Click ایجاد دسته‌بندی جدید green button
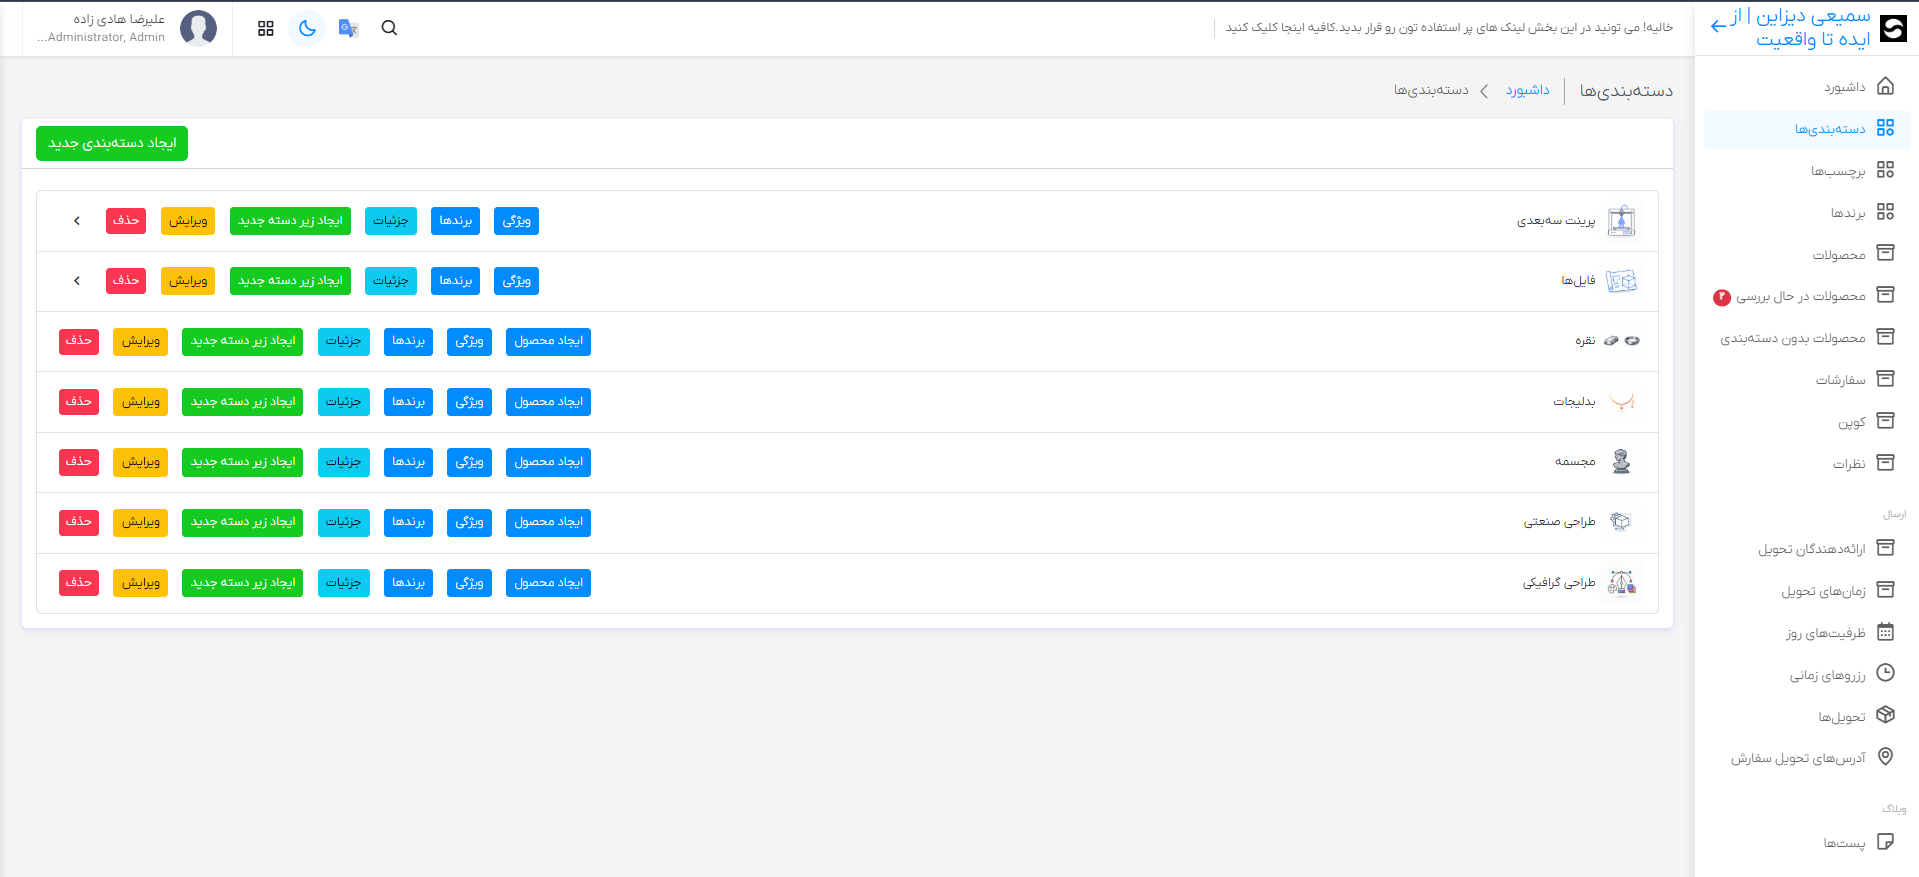Screen dimensions: 1919x877 112,143
